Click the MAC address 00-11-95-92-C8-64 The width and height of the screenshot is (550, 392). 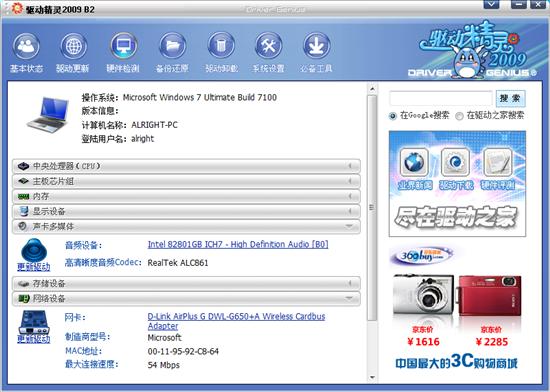(x=183, y=351)
